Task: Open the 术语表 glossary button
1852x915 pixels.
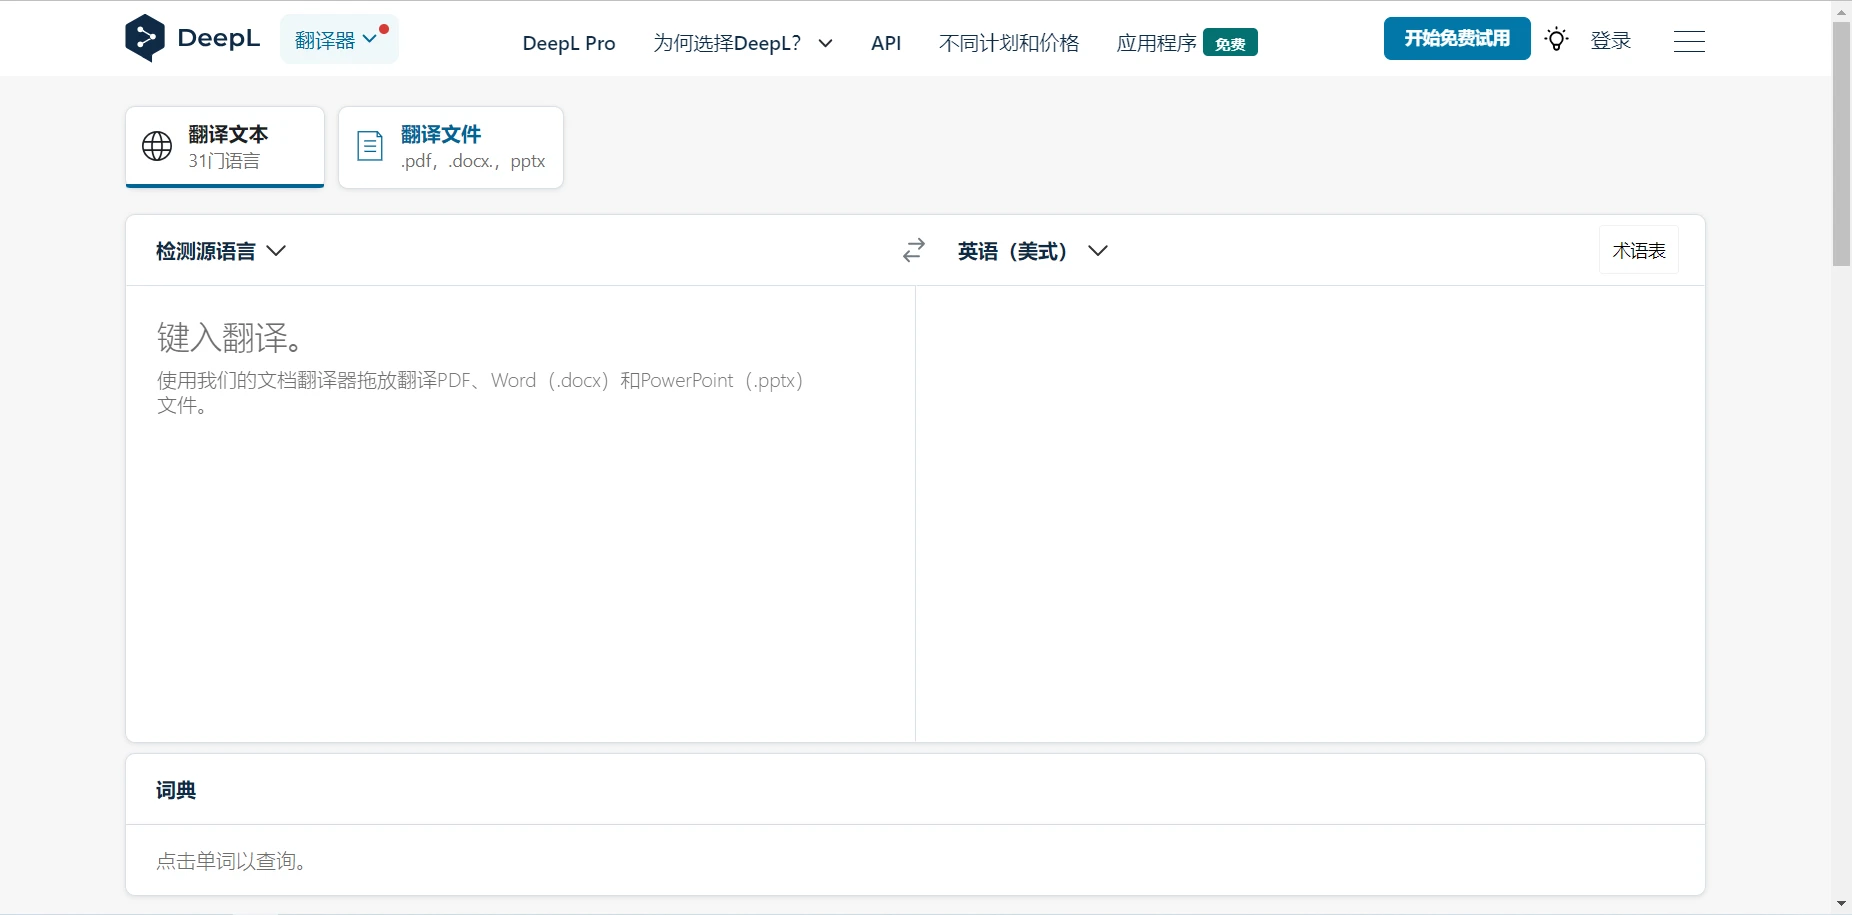Action: pyautogui.click(x=1638, y=251)
